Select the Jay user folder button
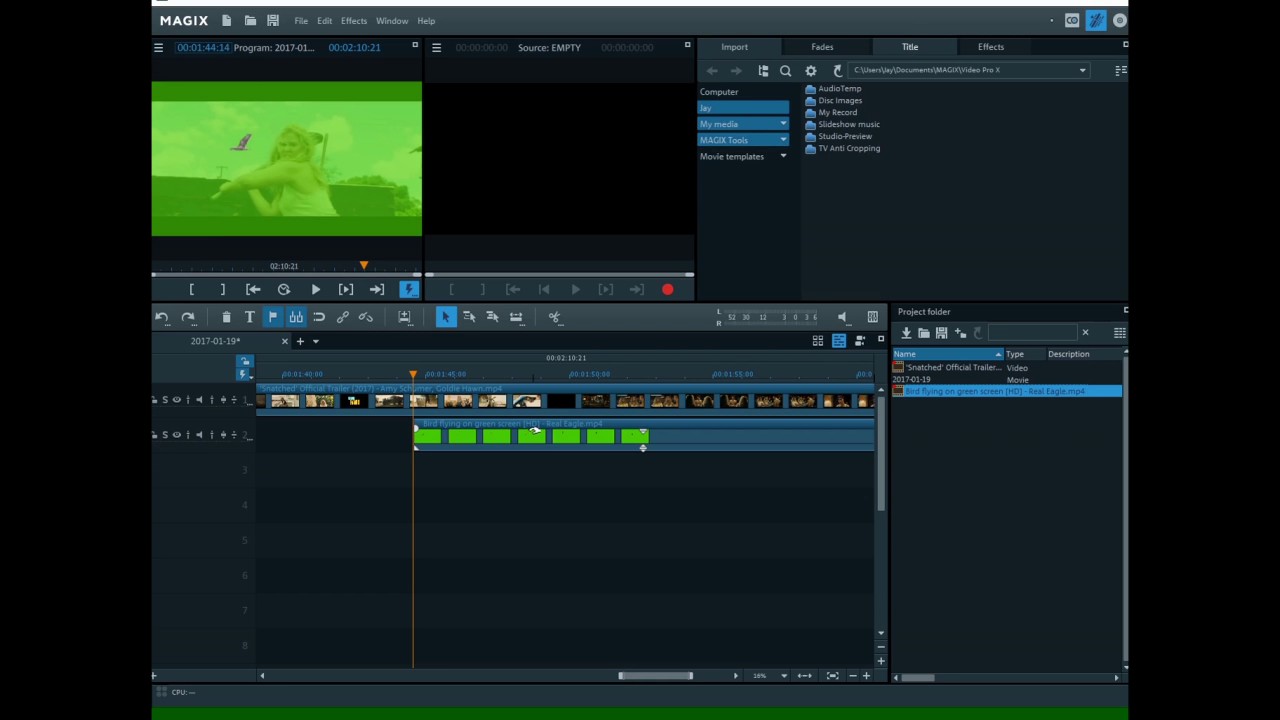The height and width of the screenshot is (720, 1280). point(743,108)
